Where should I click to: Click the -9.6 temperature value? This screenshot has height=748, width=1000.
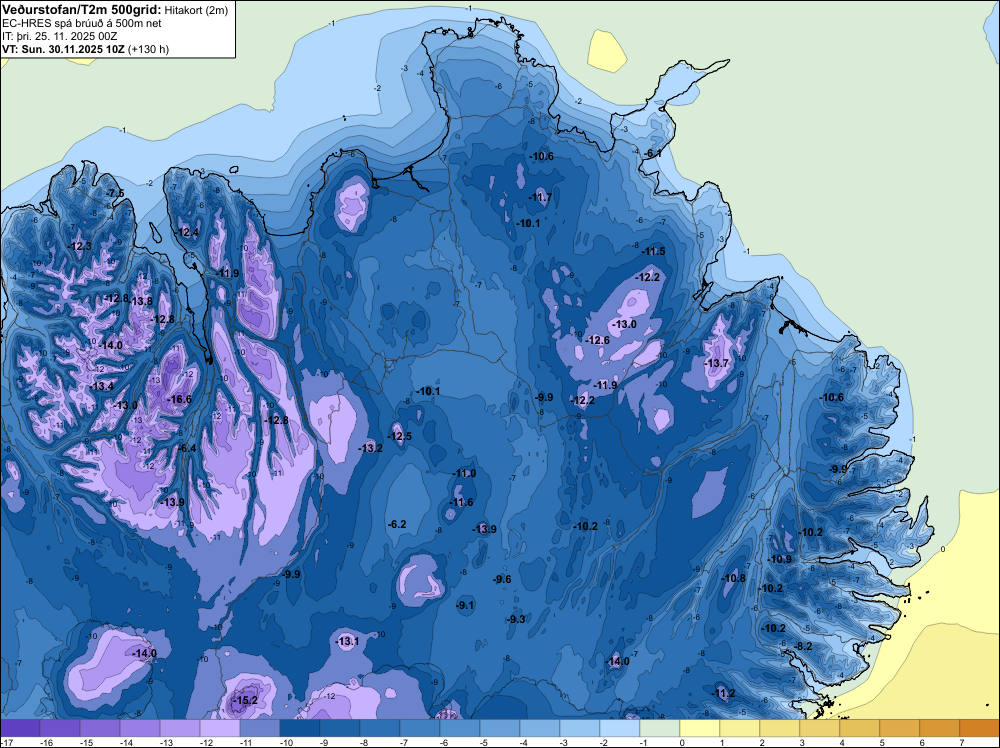click(502, 579)
